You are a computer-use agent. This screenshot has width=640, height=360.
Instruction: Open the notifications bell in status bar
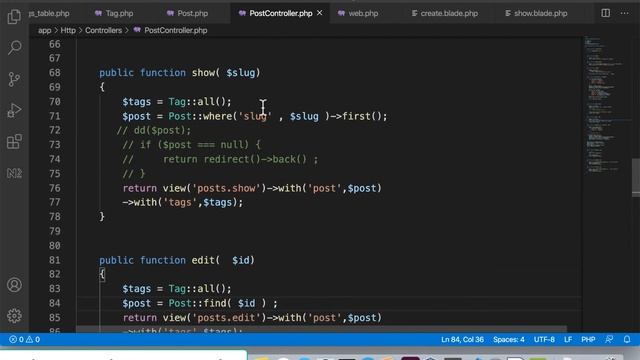tap(627, 339)
